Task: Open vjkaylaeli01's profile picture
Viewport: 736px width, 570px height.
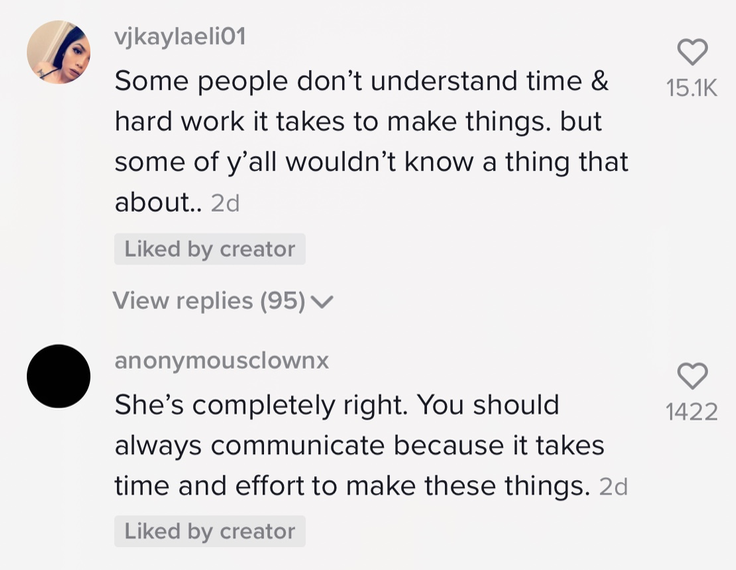Action: pos(59,52)
